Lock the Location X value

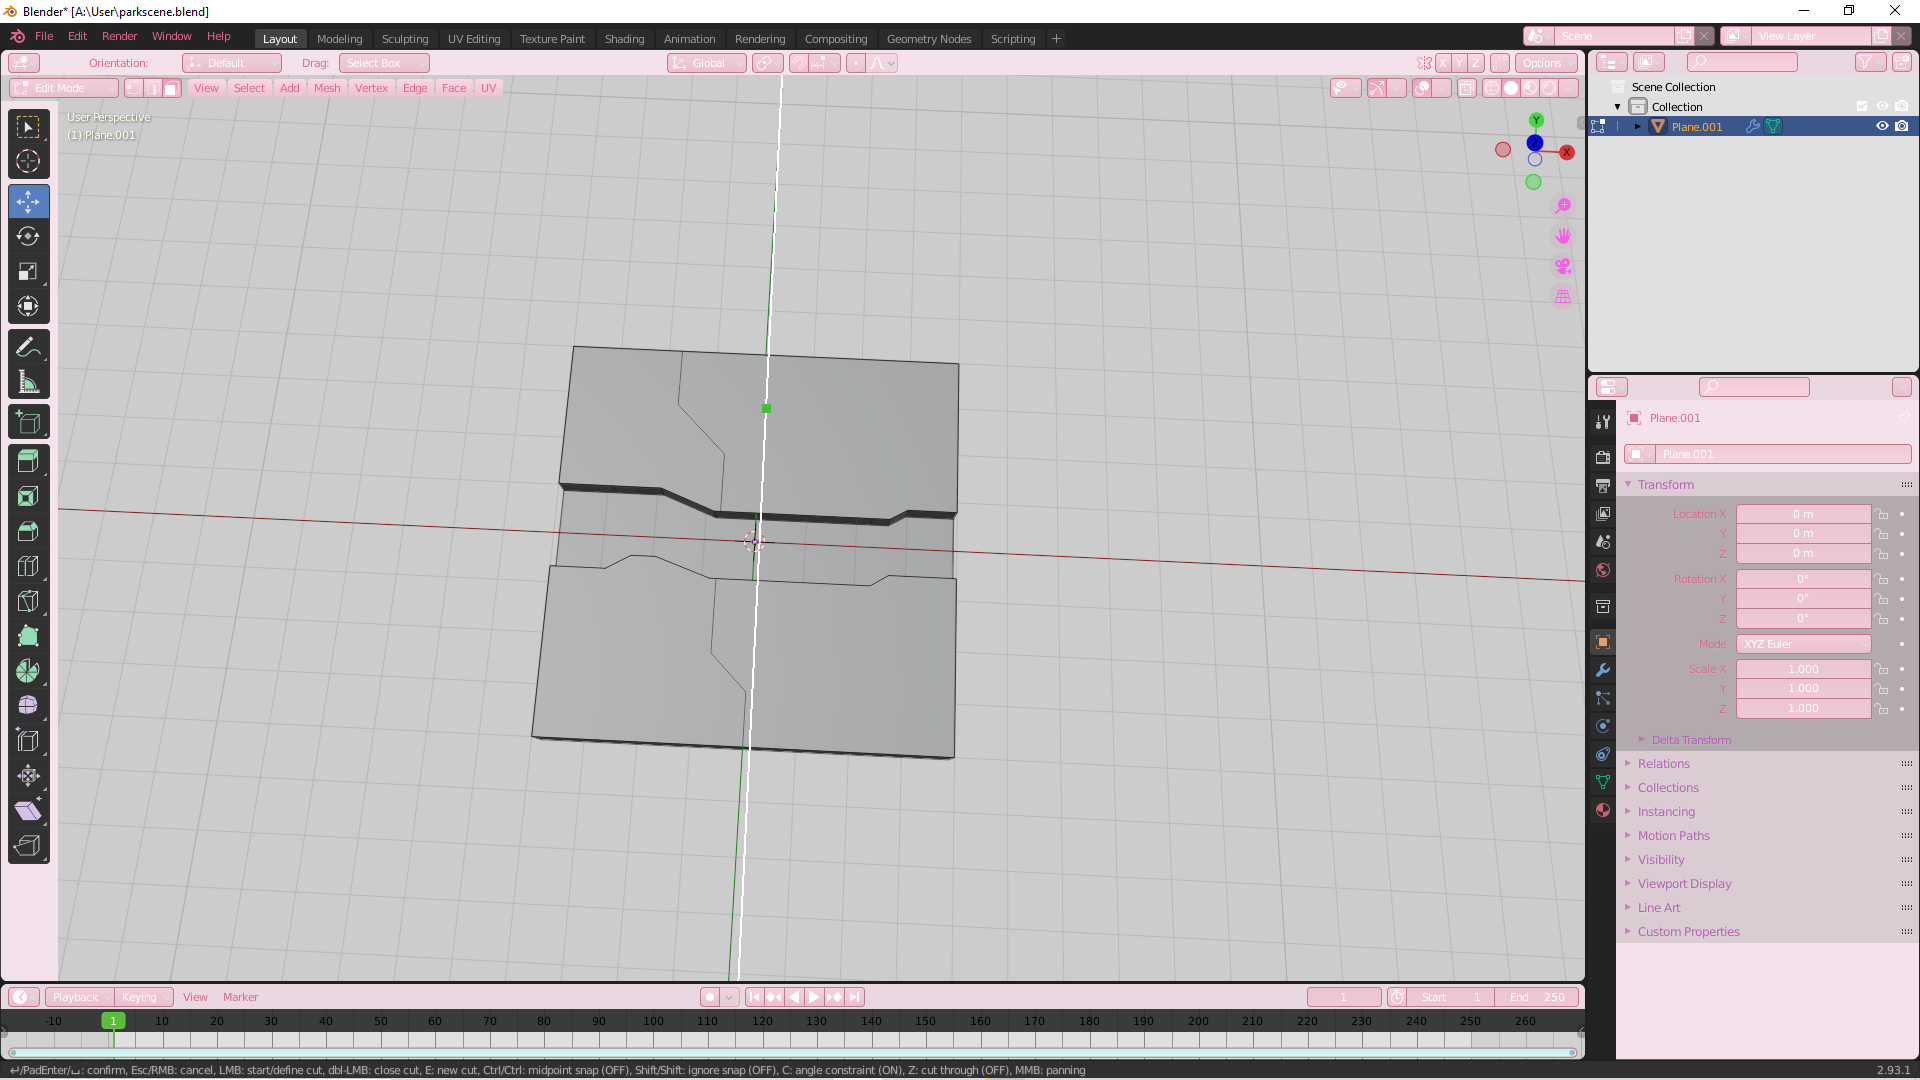pyautogui.click(x=1883, y=514)
